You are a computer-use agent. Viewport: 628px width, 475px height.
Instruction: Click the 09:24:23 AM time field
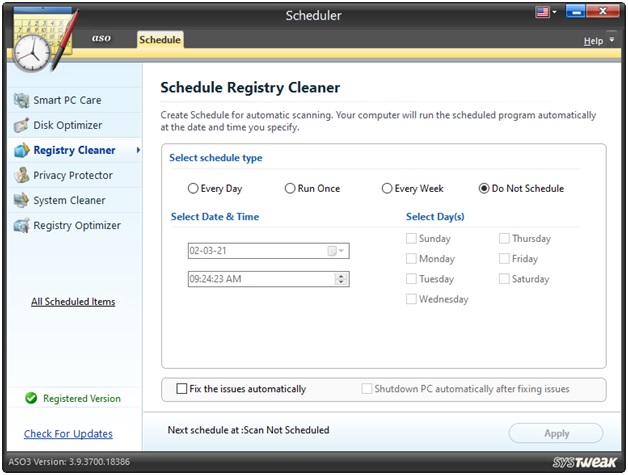point(268,279)
